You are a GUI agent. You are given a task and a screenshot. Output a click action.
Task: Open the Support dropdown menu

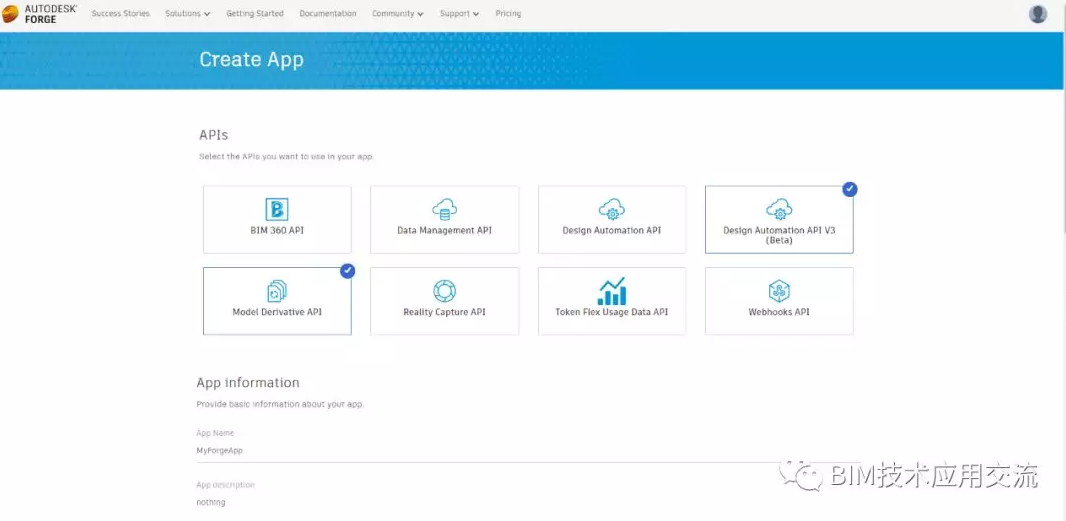pyautogui.click(x=459, y=14)
